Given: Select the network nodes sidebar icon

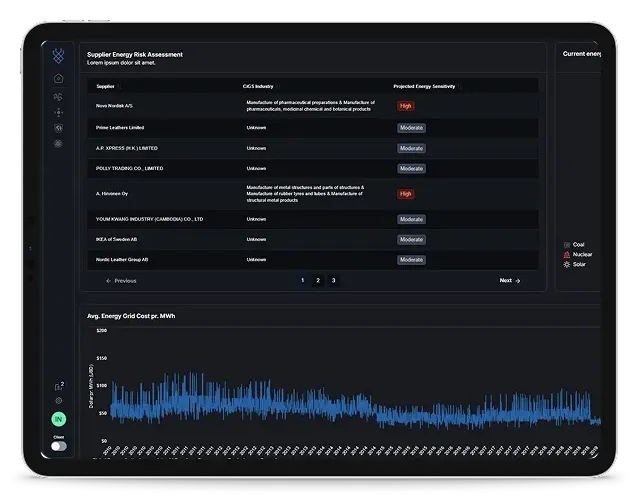Looking at the screenshot, I should (x=58, y=113).
